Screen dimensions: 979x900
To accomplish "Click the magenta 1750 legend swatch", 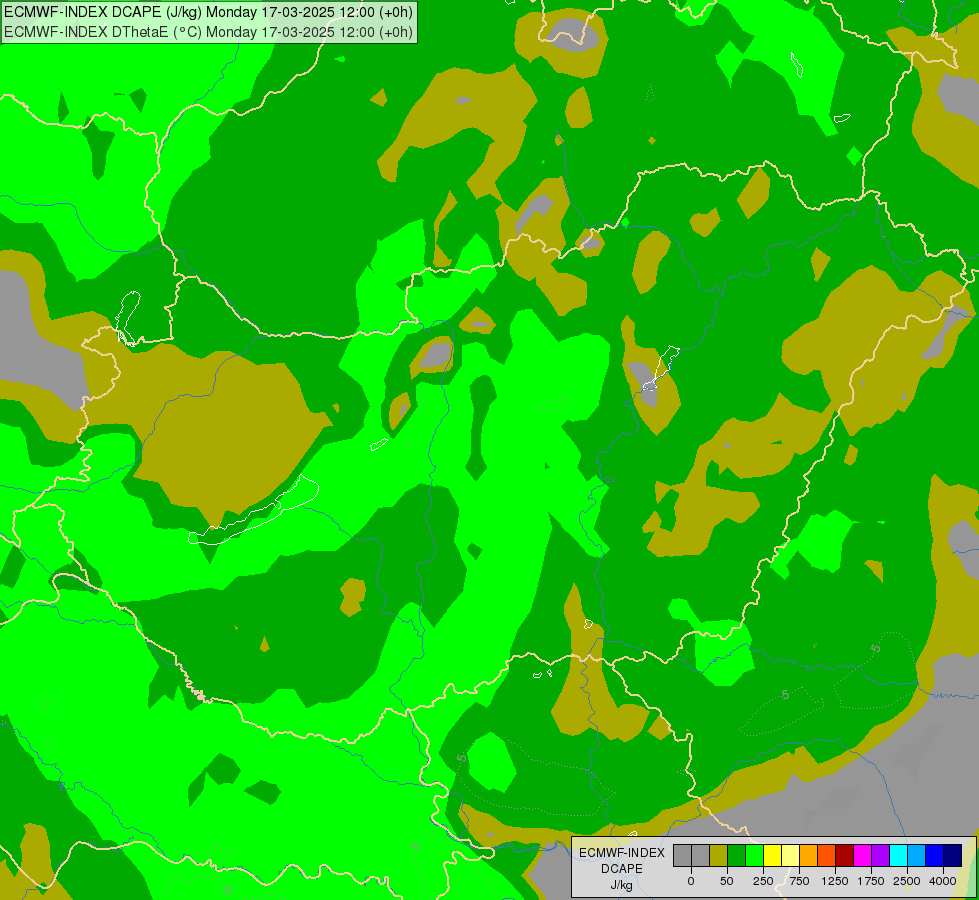I will tap(862, 856).
